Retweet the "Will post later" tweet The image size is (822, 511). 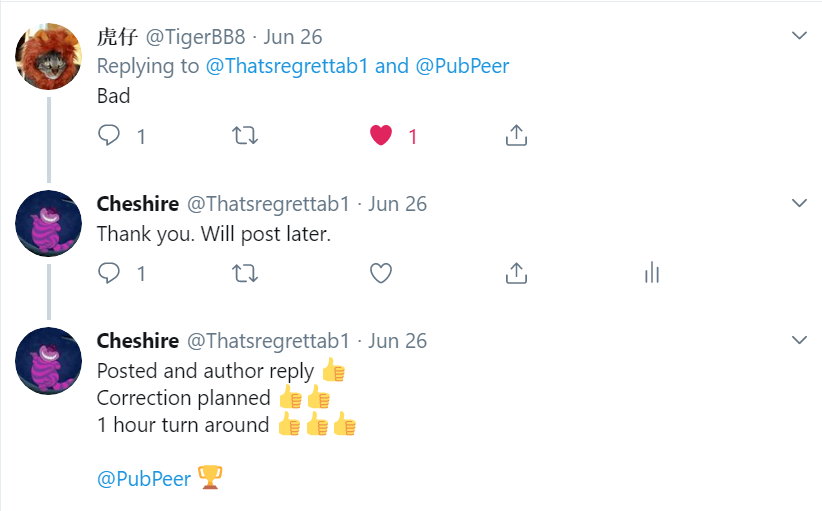pos(244,273)
